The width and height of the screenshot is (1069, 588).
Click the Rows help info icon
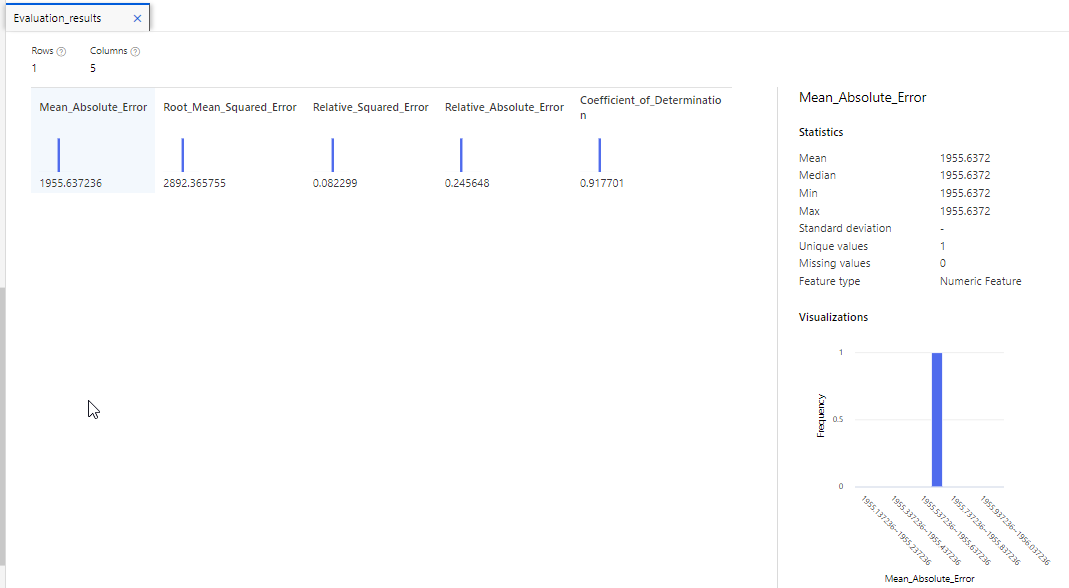pos(62,51)
